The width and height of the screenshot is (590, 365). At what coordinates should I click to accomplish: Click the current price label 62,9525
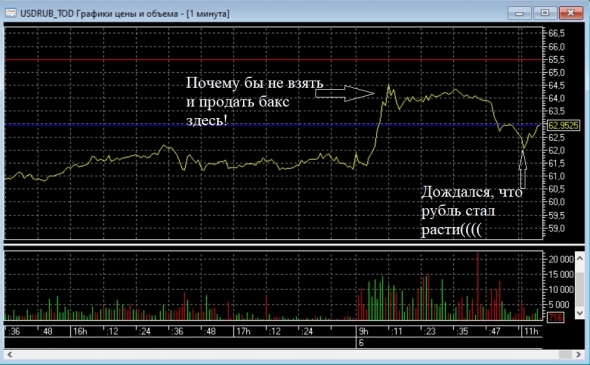(x=563, y=125)
